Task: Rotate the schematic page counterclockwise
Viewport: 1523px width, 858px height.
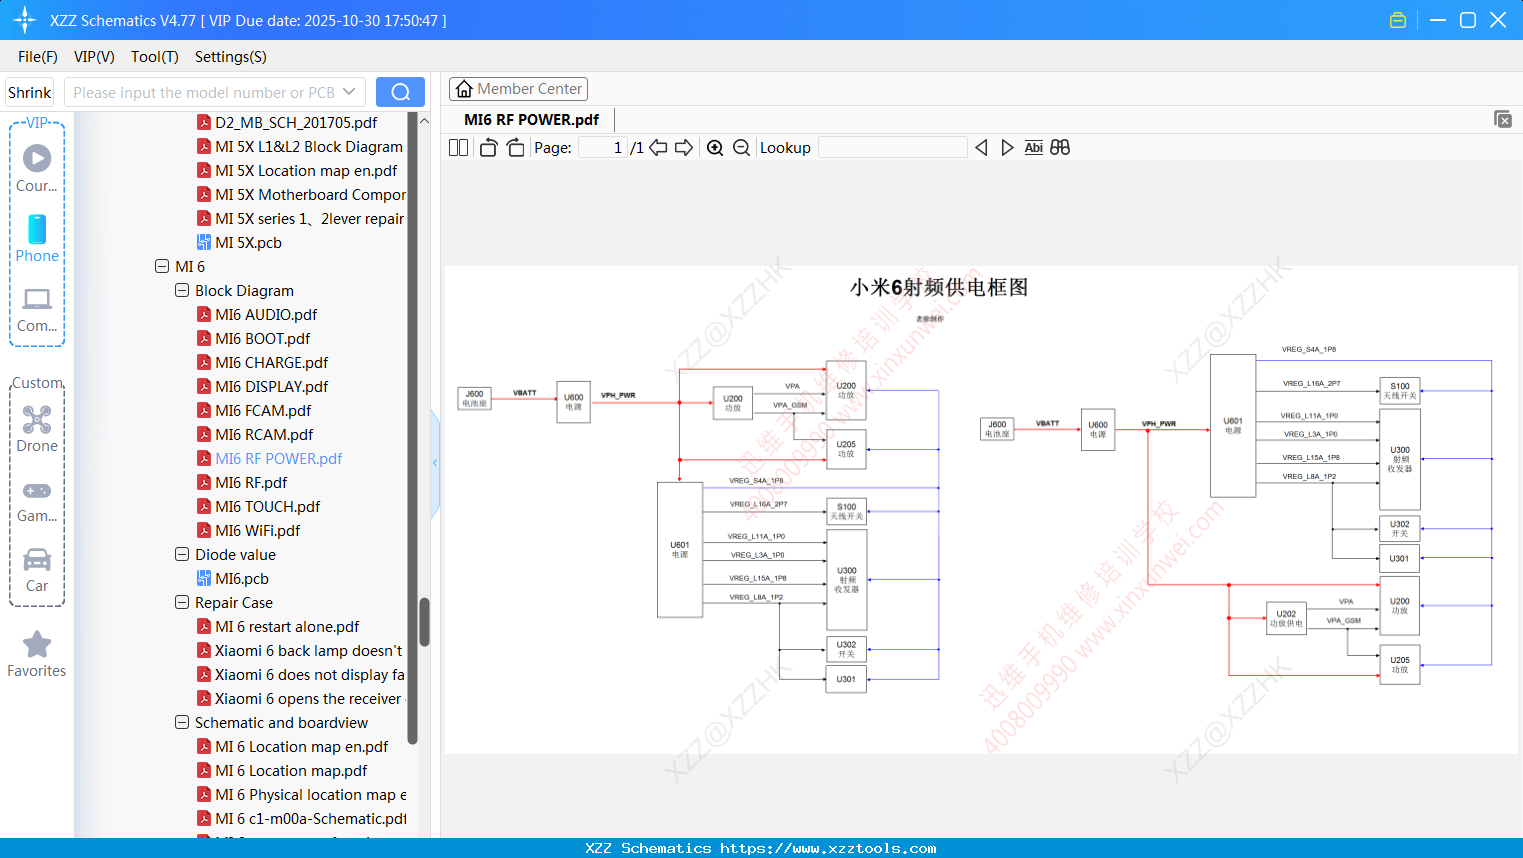Action: pyautogui.click(x=487, y=147)
